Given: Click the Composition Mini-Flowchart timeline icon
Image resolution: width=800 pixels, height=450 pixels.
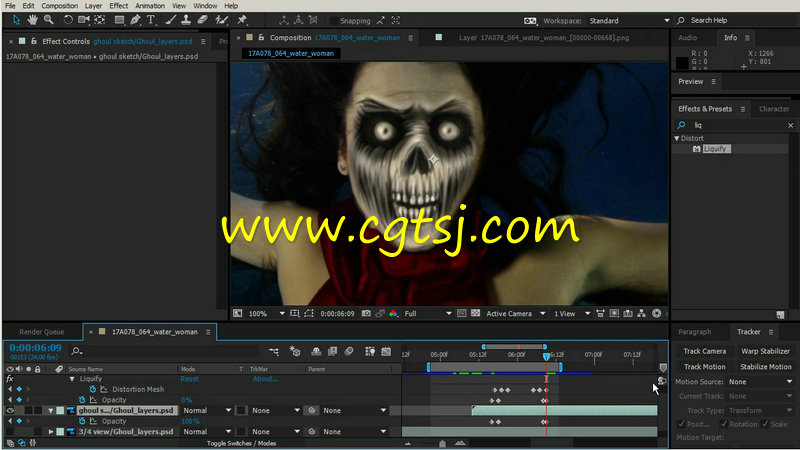Looking at the screenshot, I should (x=274, y=351).
